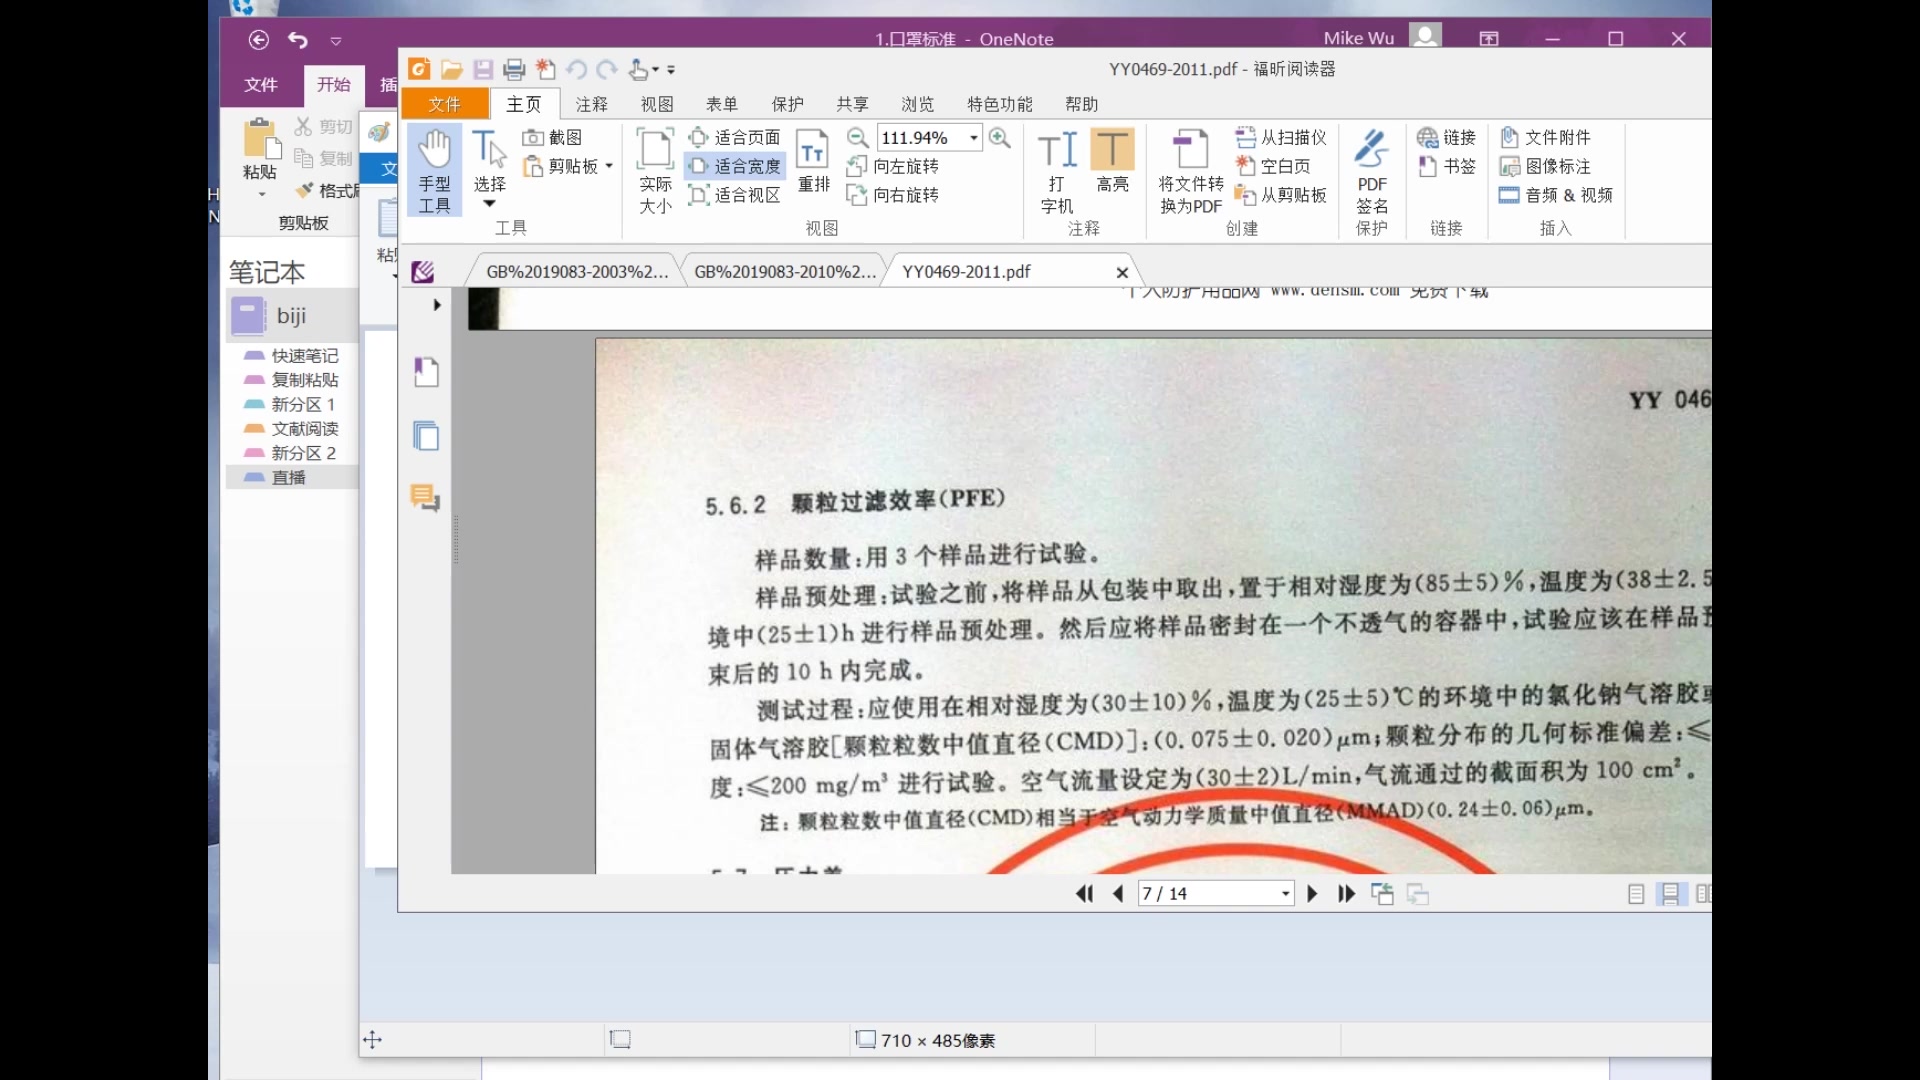The image size is (1920, 1080).
Task: Click the GB%2019083-2003 tab
Action: click(576, 272)
